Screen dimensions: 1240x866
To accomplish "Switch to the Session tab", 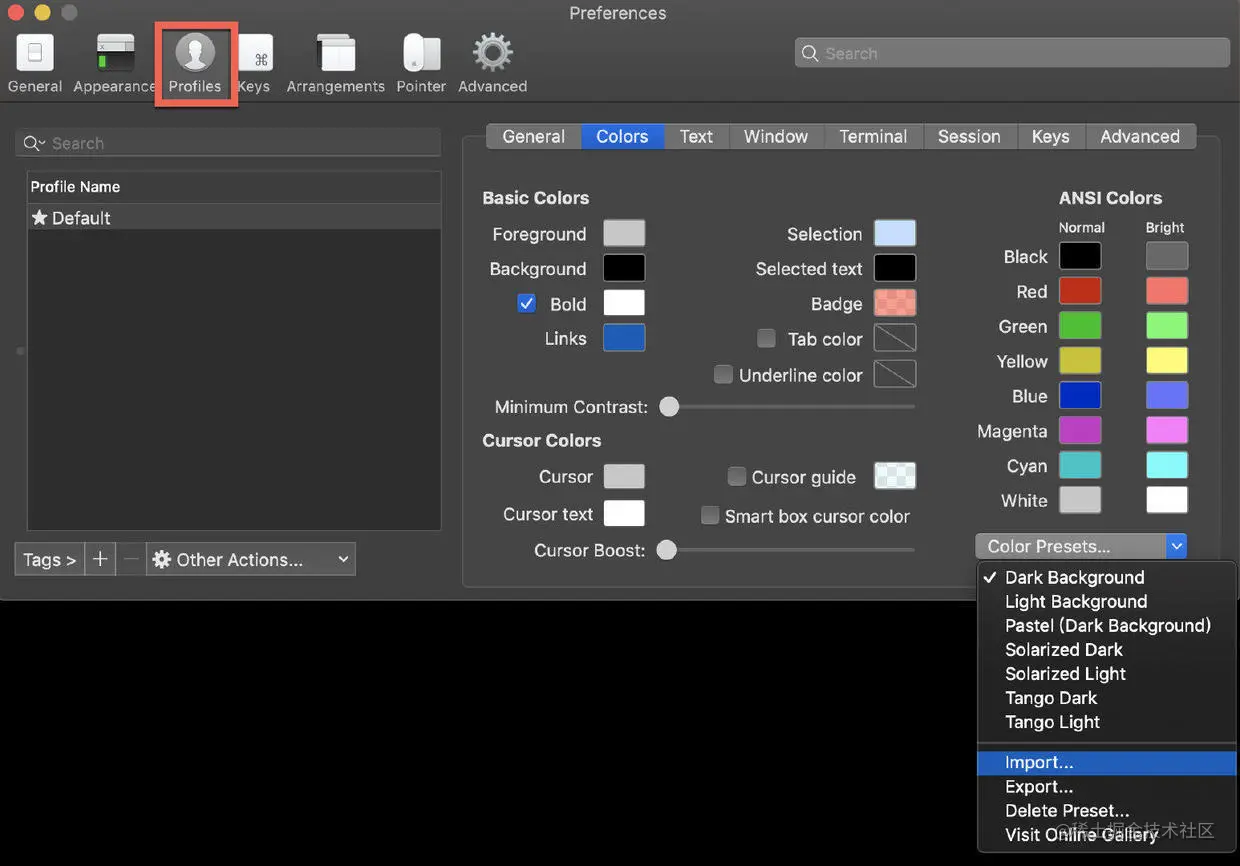I will coord(969,136).
